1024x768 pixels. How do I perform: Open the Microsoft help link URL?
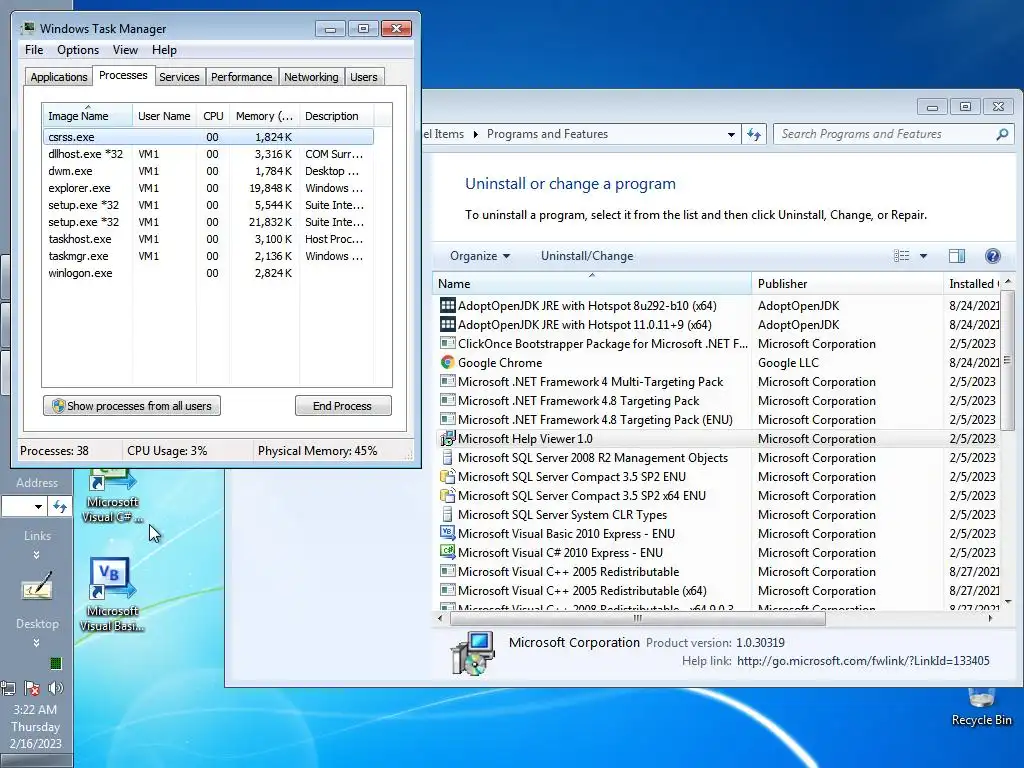863,661
